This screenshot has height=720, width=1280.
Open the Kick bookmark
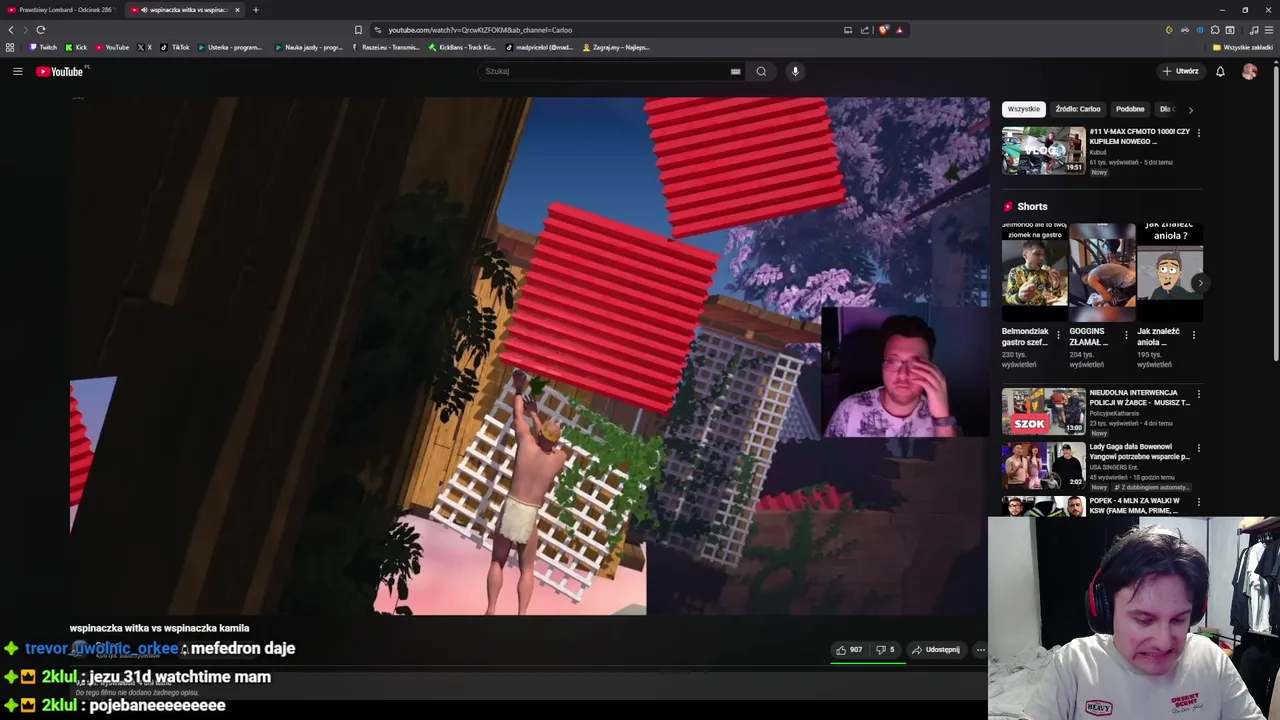(x=76, y=47)
